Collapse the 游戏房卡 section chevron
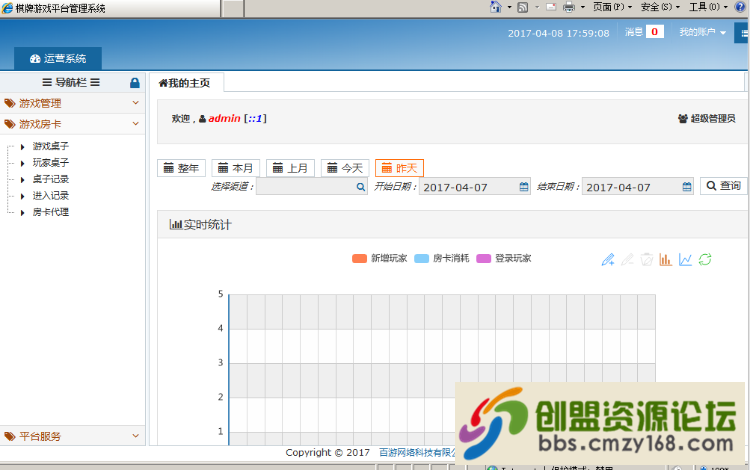The image size is (750, 470). coord(136,124)
